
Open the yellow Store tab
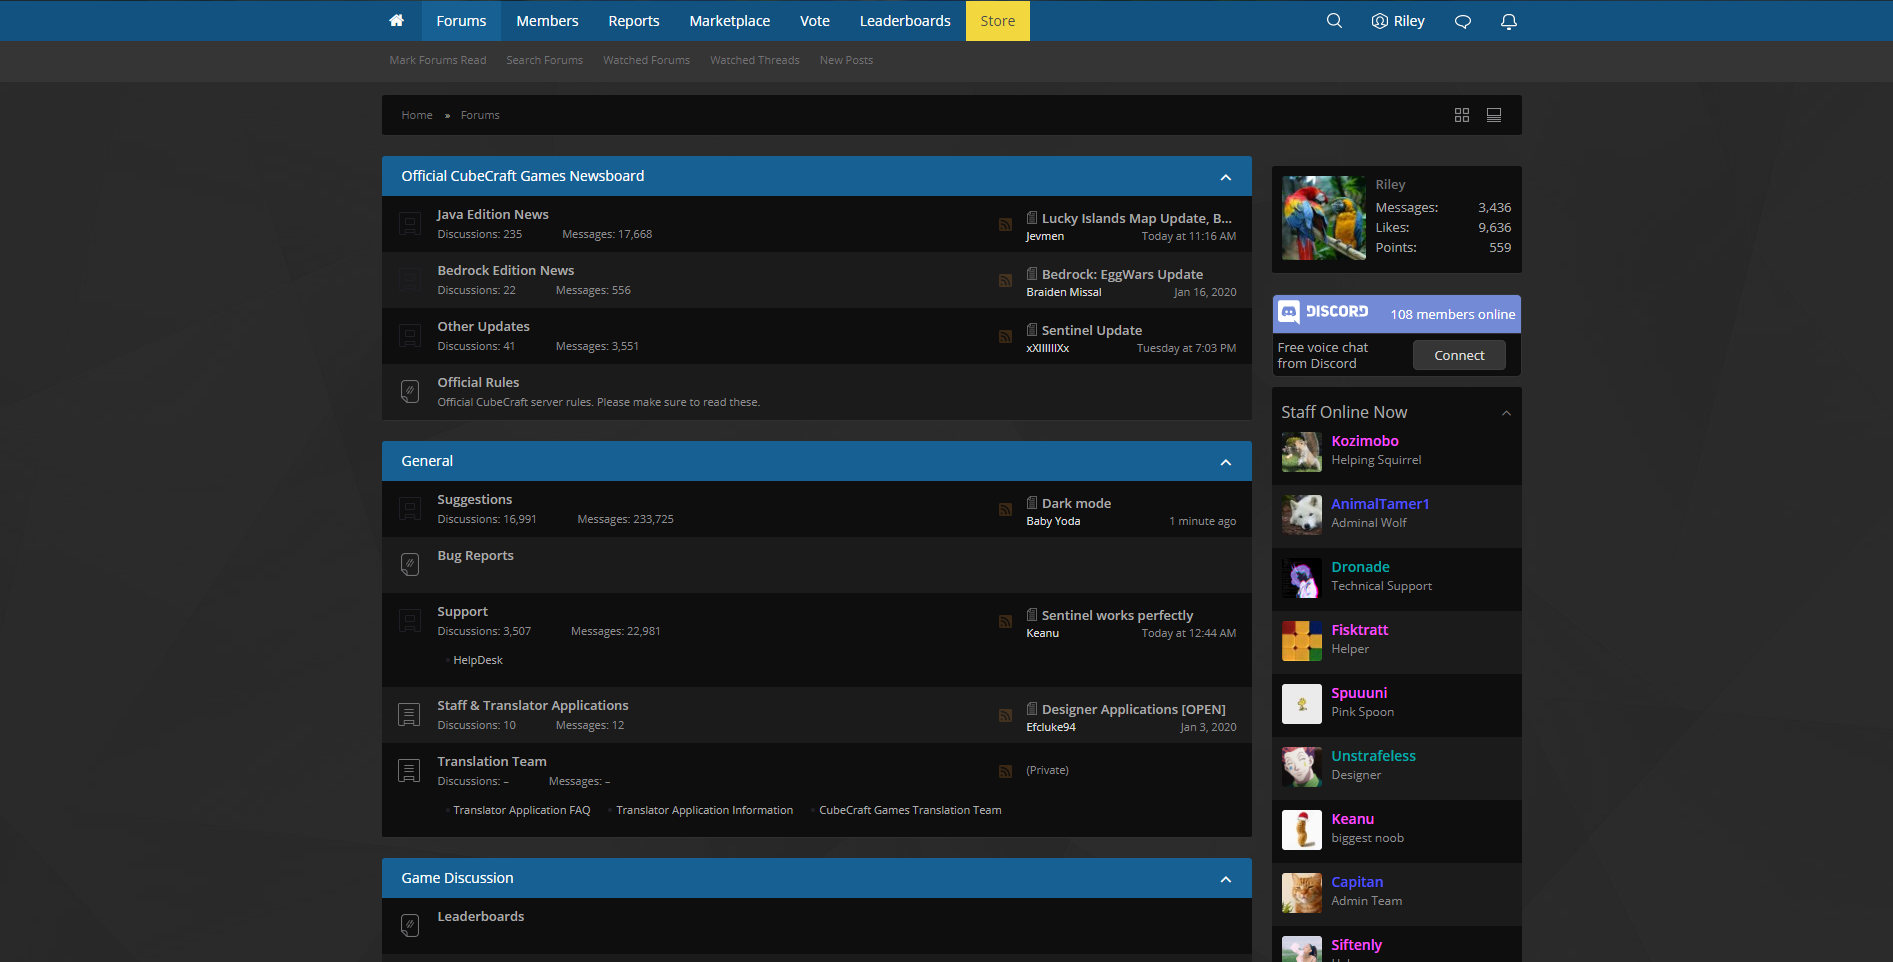coord(998,21)
